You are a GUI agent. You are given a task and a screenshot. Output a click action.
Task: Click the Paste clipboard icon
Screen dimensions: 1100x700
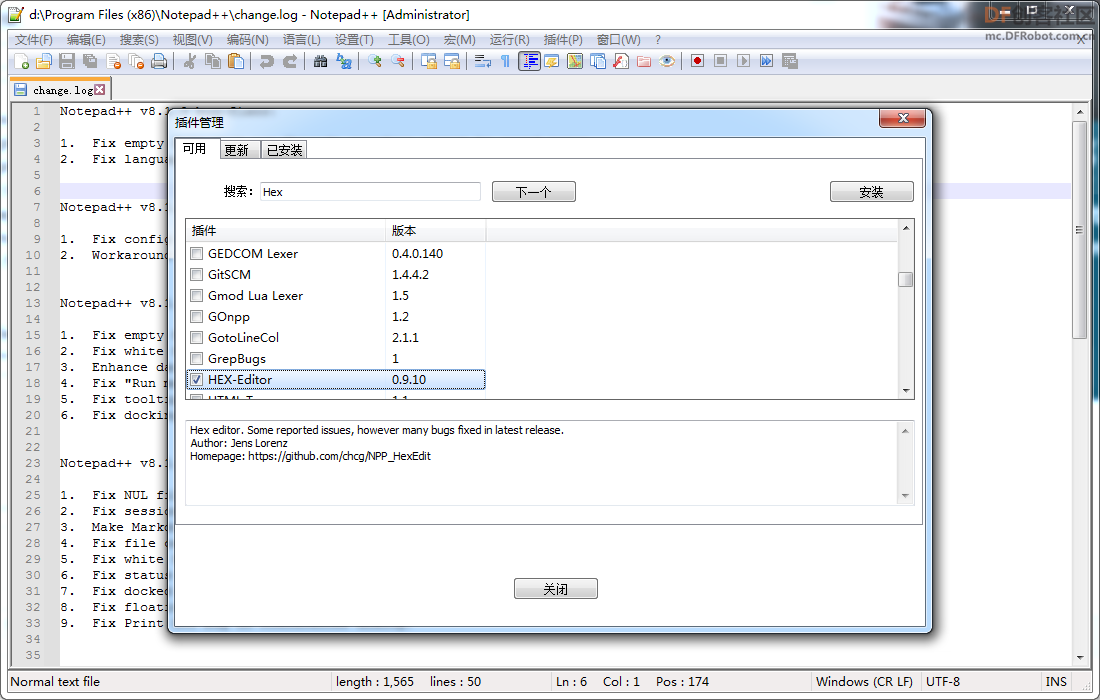[x=236, y=62]
